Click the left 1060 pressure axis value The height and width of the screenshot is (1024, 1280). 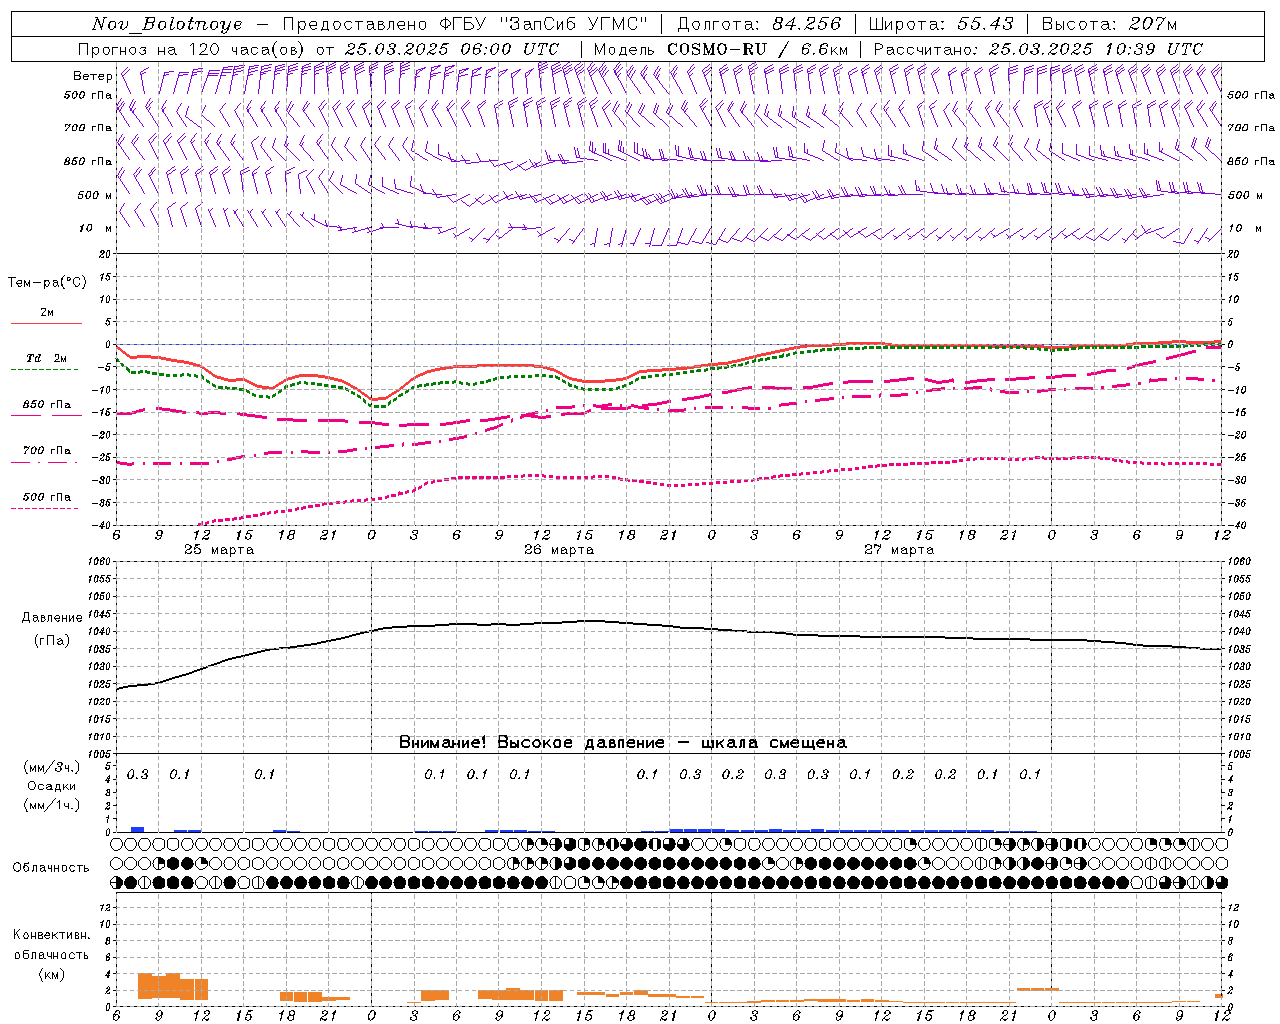click(101, 562)
